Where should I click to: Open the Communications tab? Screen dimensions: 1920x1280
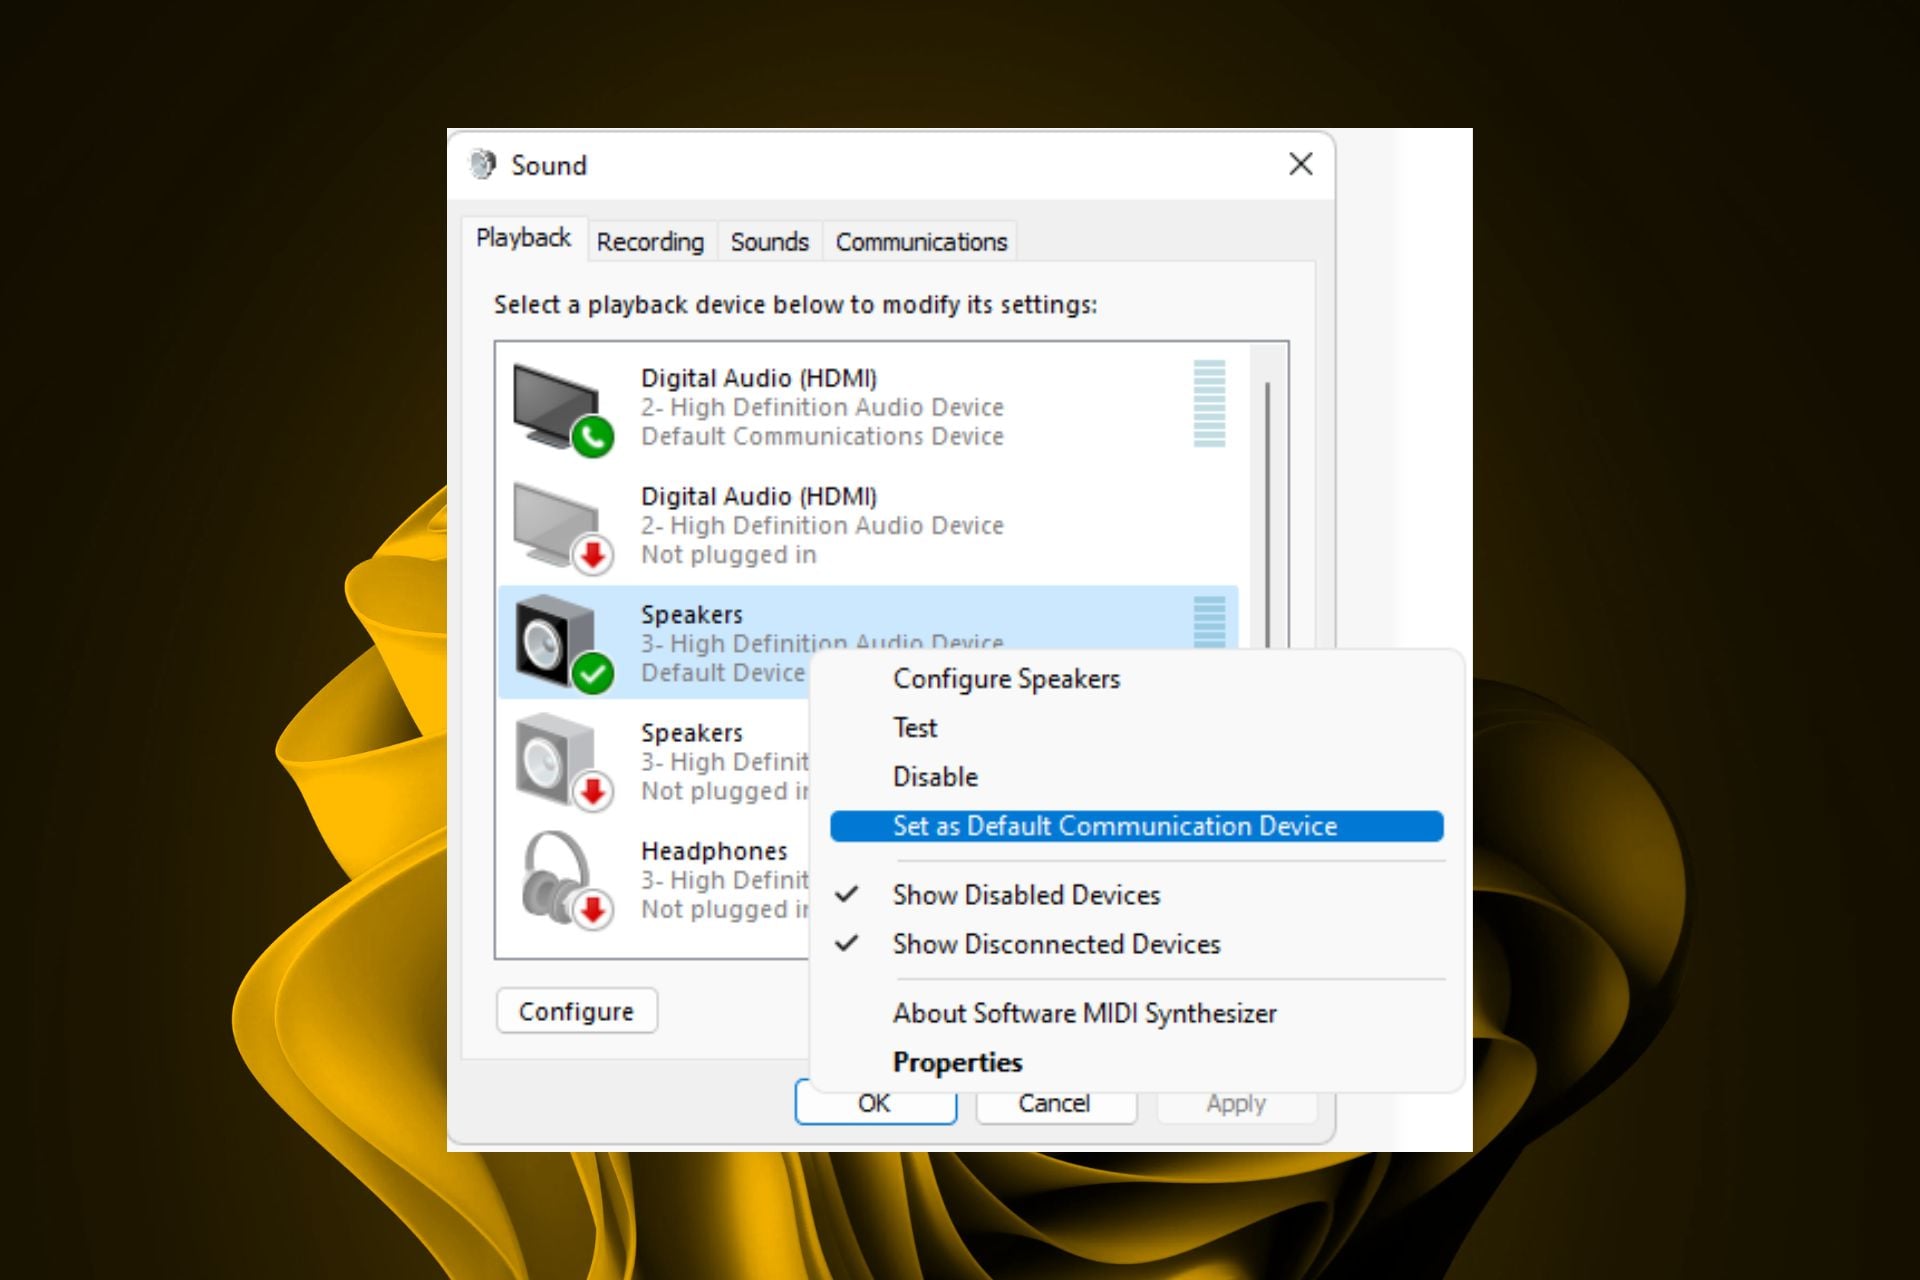pos(921,242)
